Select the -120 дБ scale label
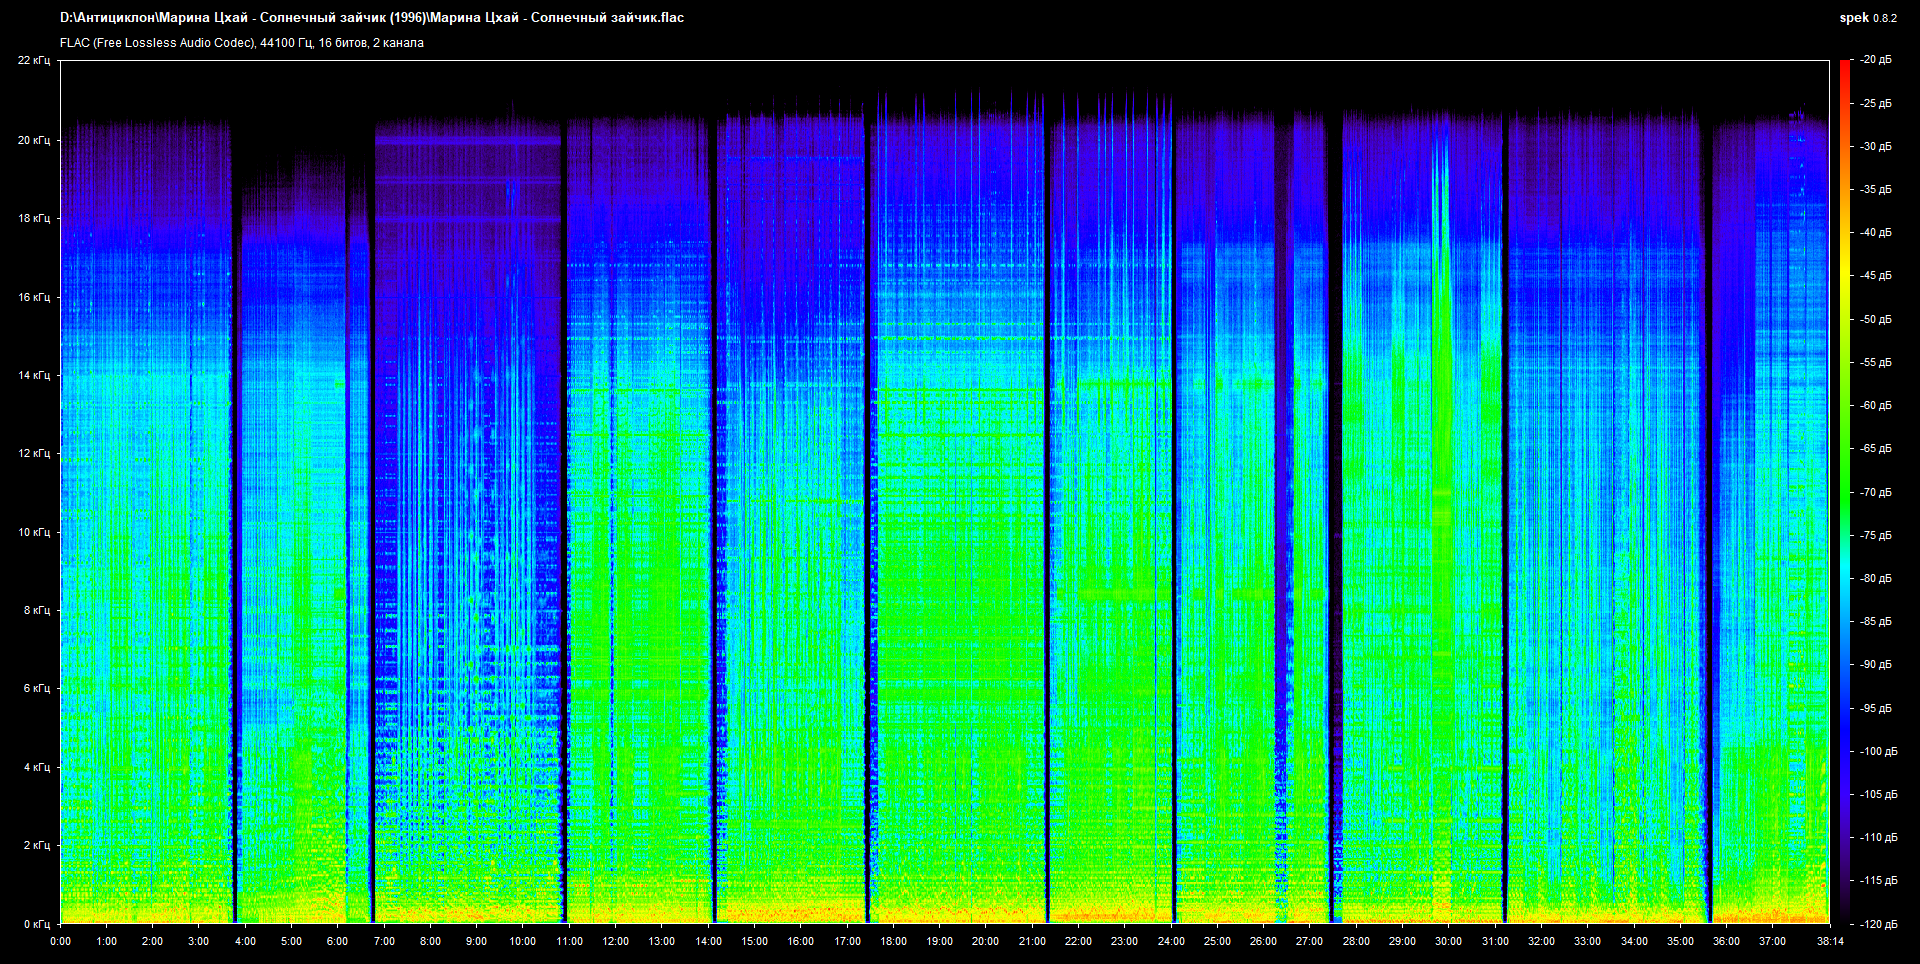 click(x=1878, y=924)
